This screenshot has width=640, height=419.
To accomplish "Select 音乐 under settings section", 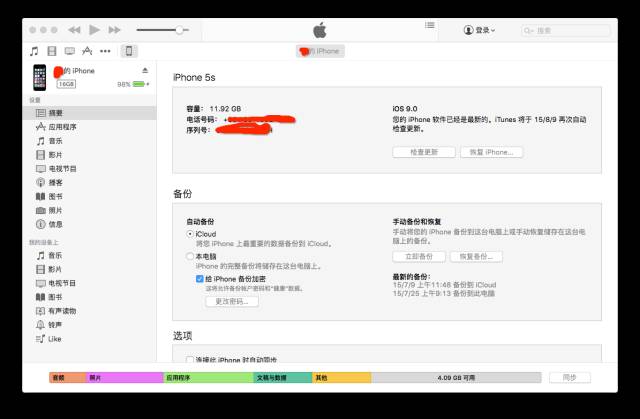I will (90, 141).
